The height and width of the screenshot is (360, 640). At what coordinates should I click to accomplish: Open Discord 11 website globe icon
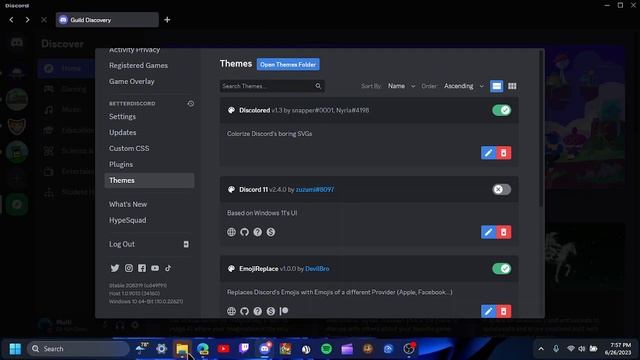point(231,232)
